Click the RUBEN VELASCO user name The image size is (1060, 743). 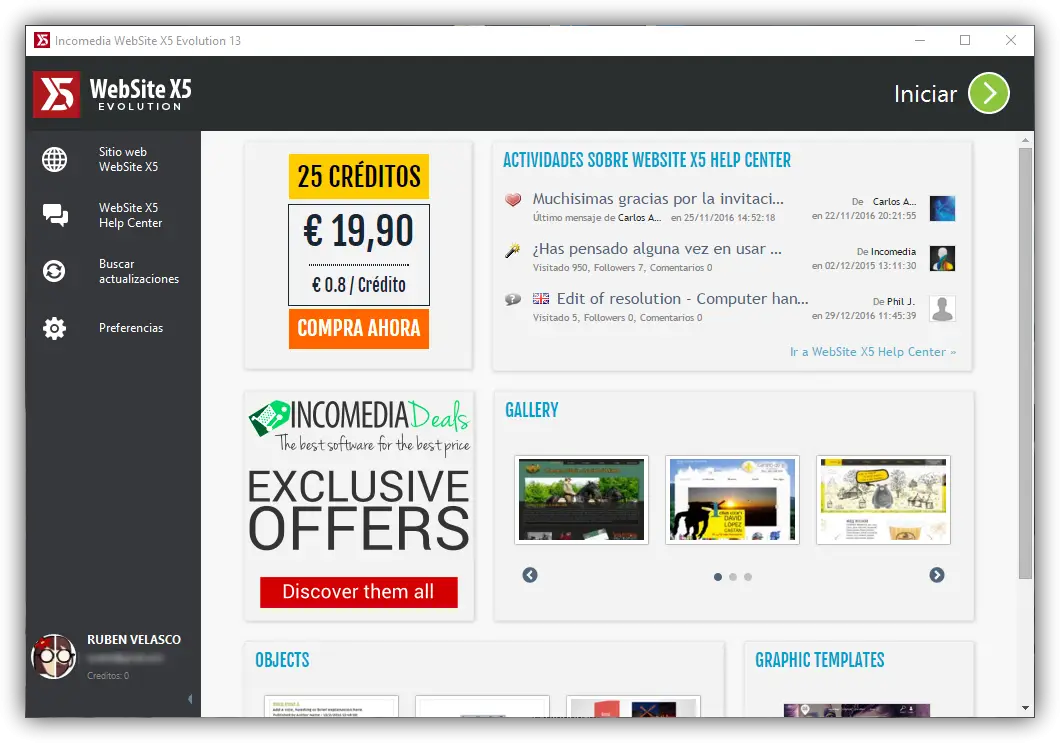[134, 640]
